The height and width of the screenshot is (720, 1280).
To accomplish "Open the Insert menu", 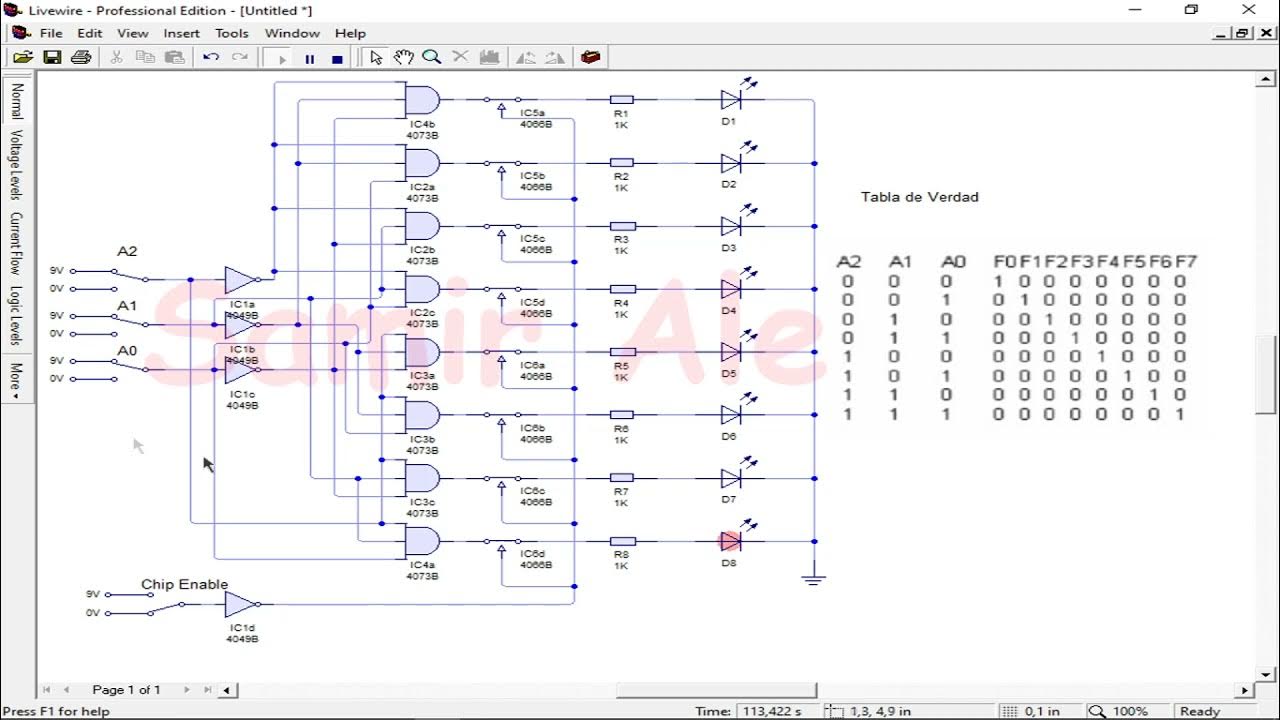I will coord(182,33).
